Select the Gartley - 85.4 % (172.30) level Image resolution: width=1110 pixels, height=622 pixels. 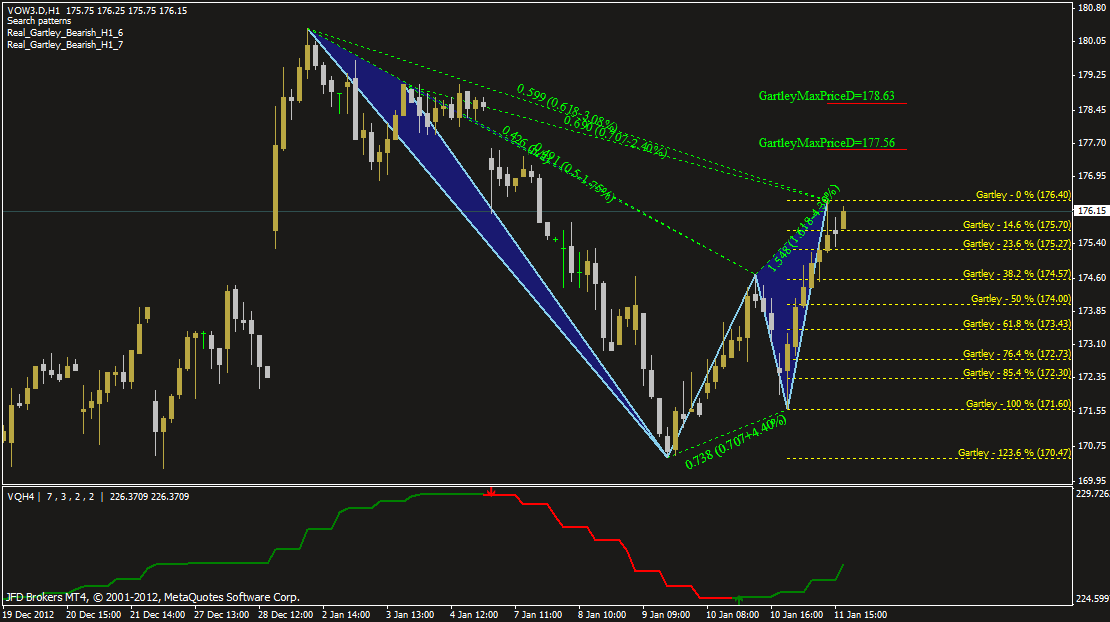click(1017, 373)
